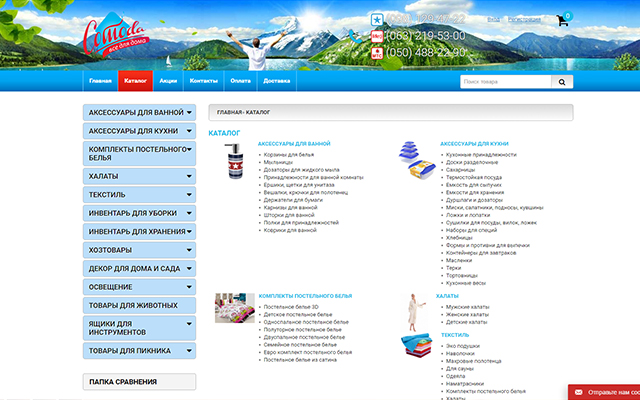Open the Акции navigation item

(x=168, y=81)
